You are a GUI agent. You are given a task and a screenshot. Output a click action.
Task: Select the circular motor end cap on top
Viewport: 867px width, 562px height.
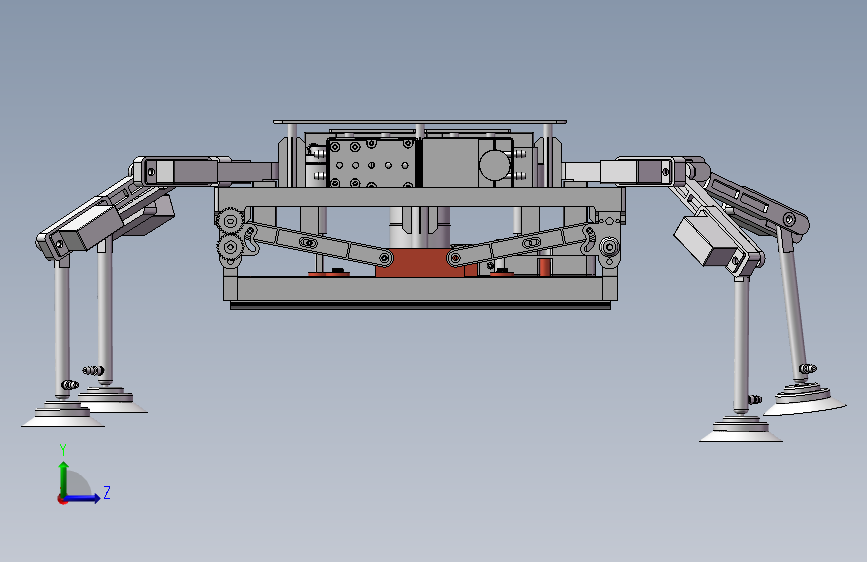494,164
